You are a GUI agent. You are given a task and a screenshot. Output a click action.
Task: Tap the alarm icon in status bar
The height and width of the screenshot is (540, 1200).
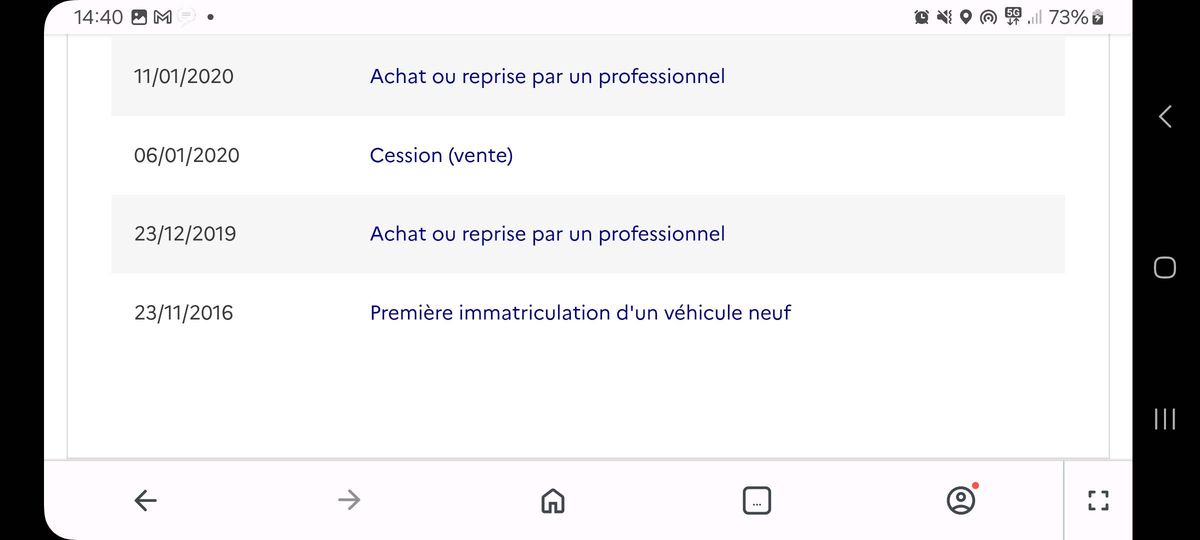point(921,17)
